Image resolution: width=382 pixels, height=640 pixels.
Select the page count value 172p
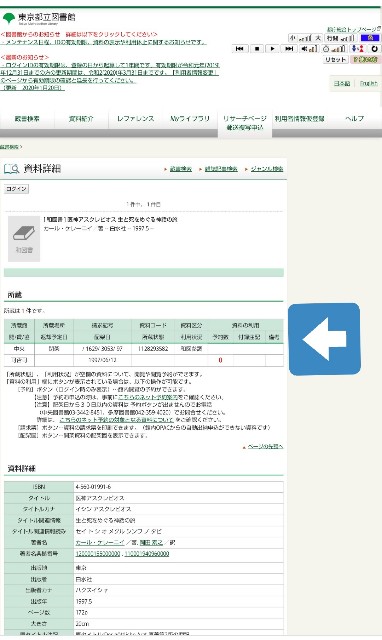pos(82,613)
